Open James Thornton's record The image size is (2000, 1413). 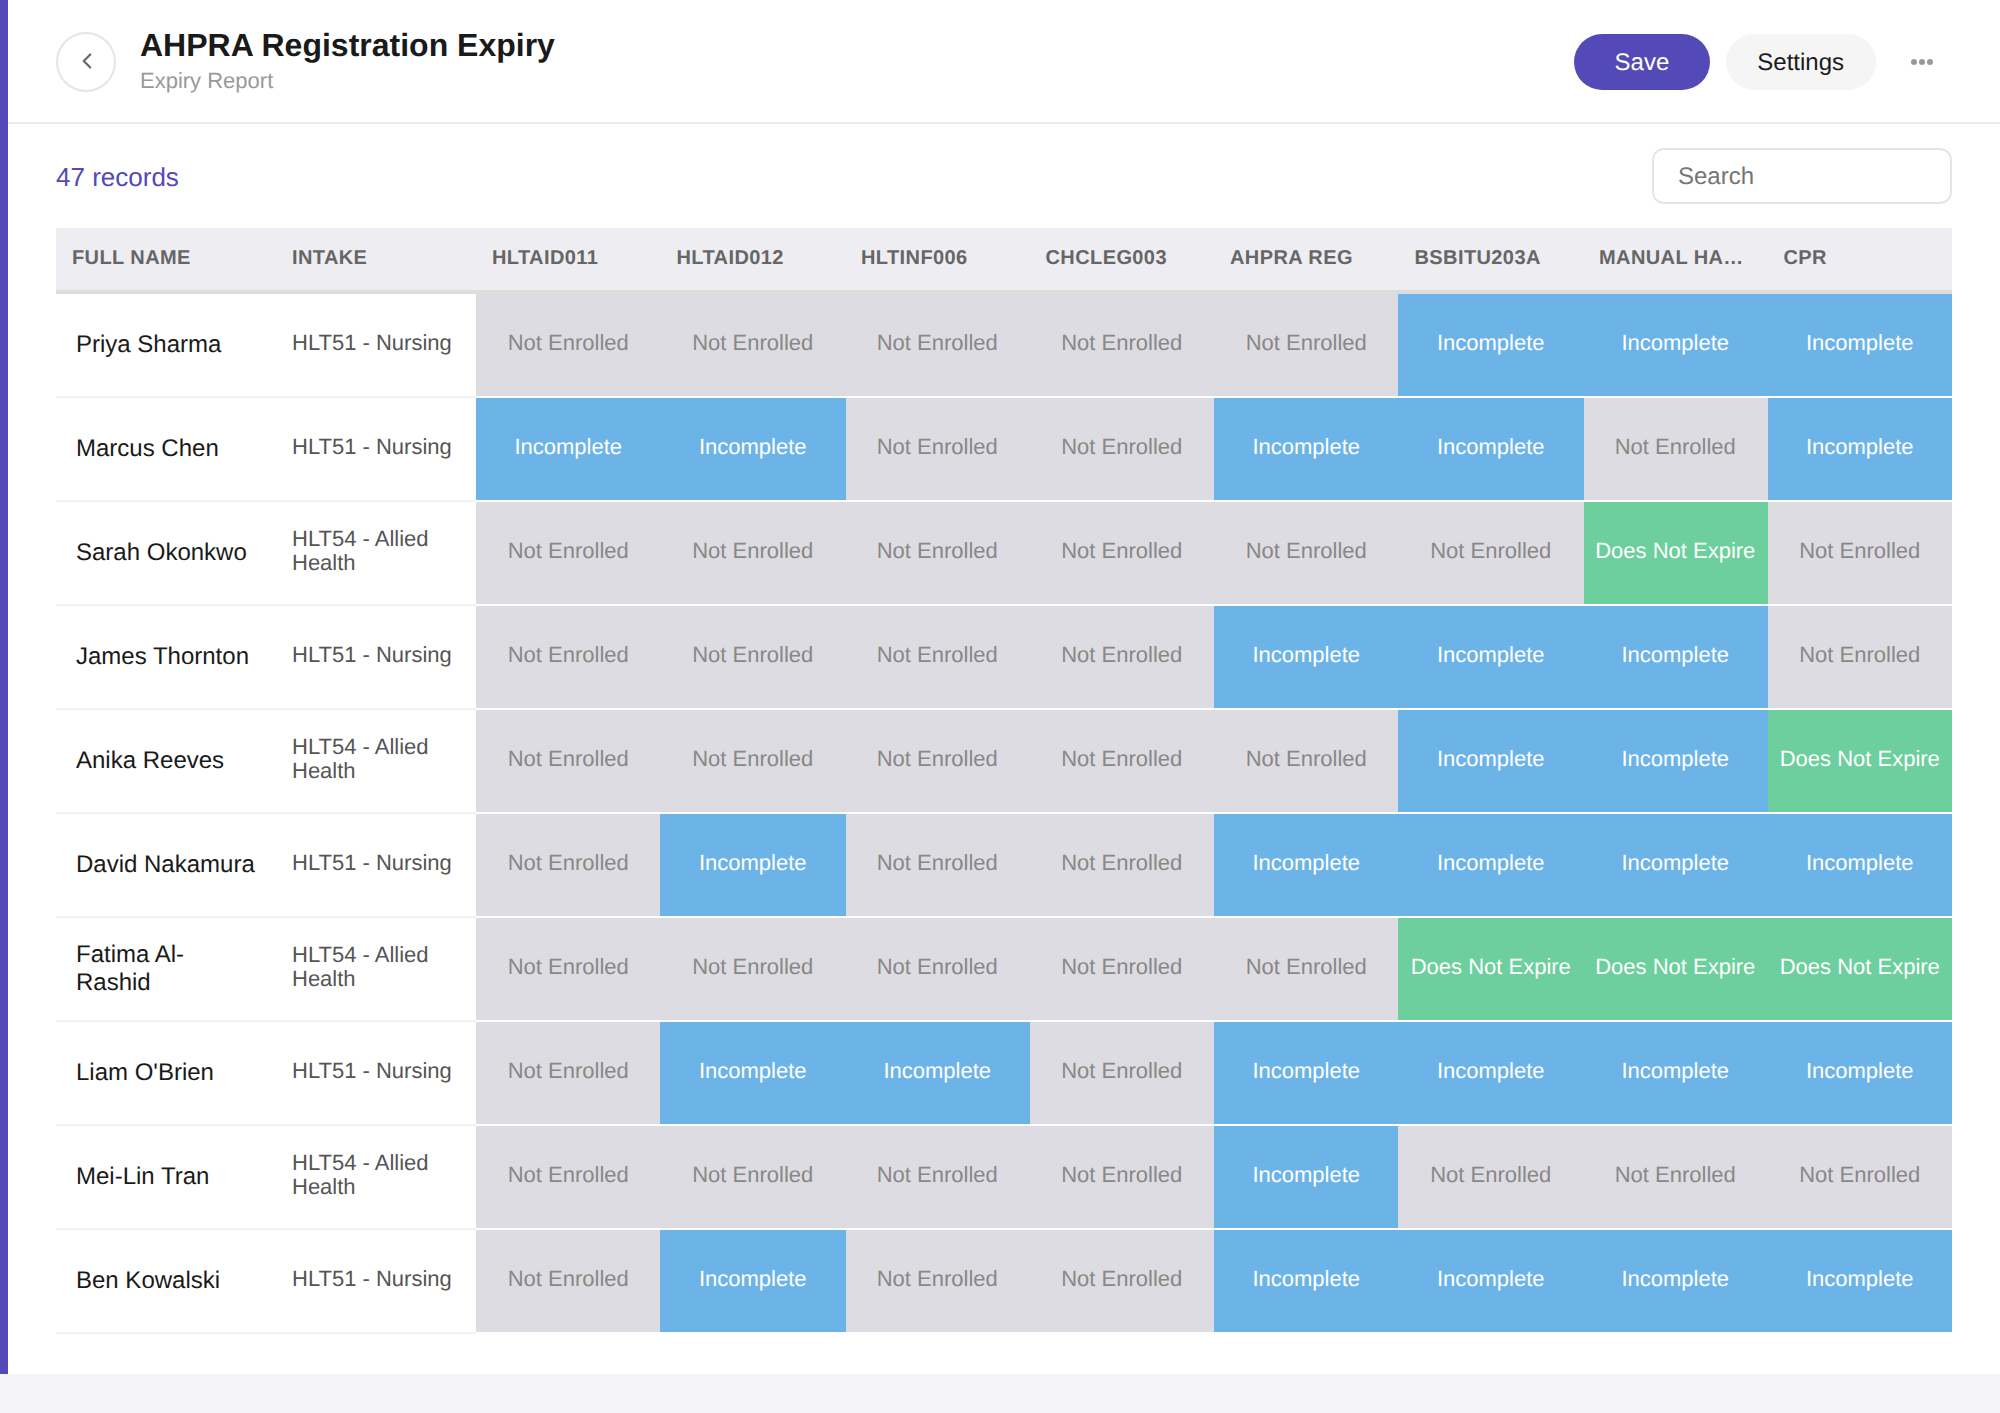[162, 656]
